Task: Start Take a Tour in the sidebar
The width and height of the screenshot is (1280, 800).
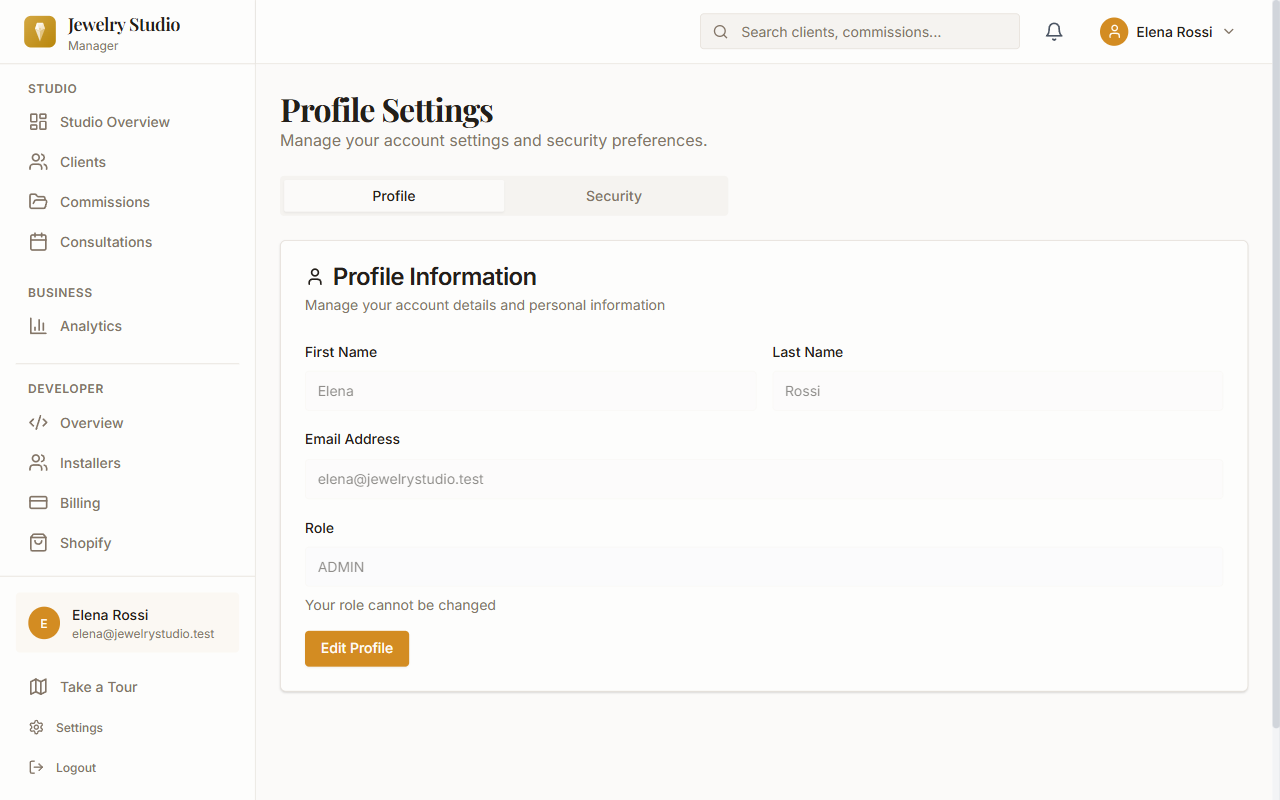Action: click(x=98, y=687)
